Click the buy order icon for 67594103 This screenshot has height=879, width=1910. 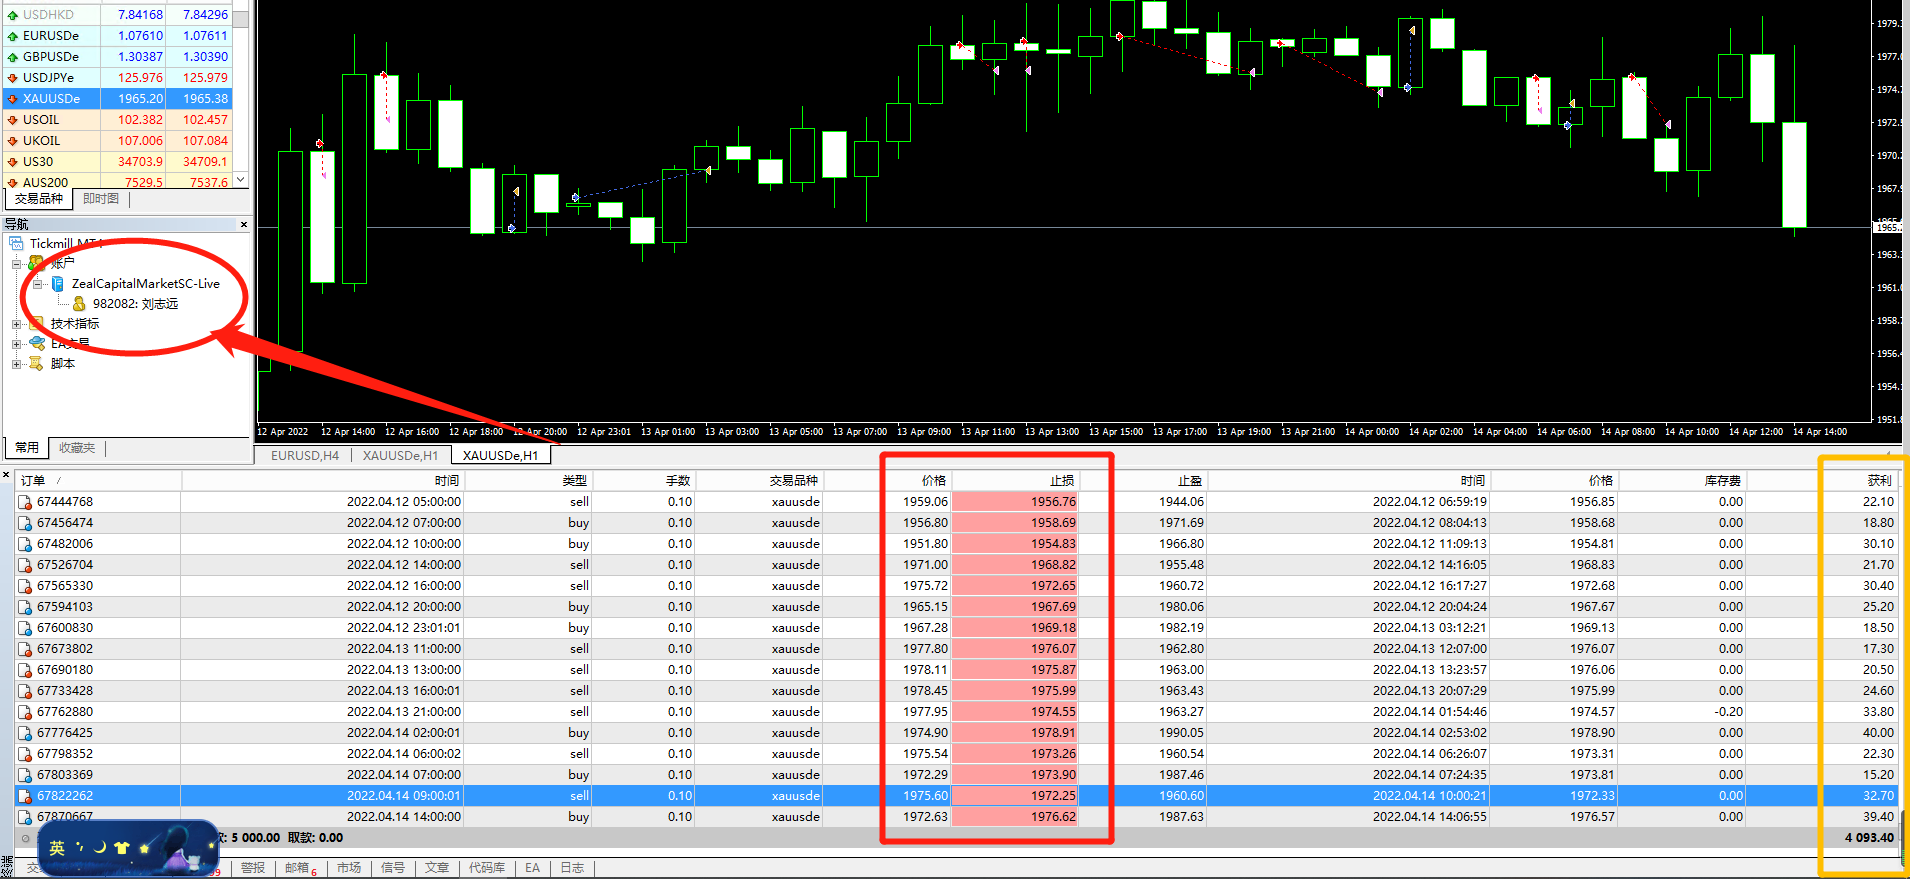pyautogui.click(x=25, y=607)
